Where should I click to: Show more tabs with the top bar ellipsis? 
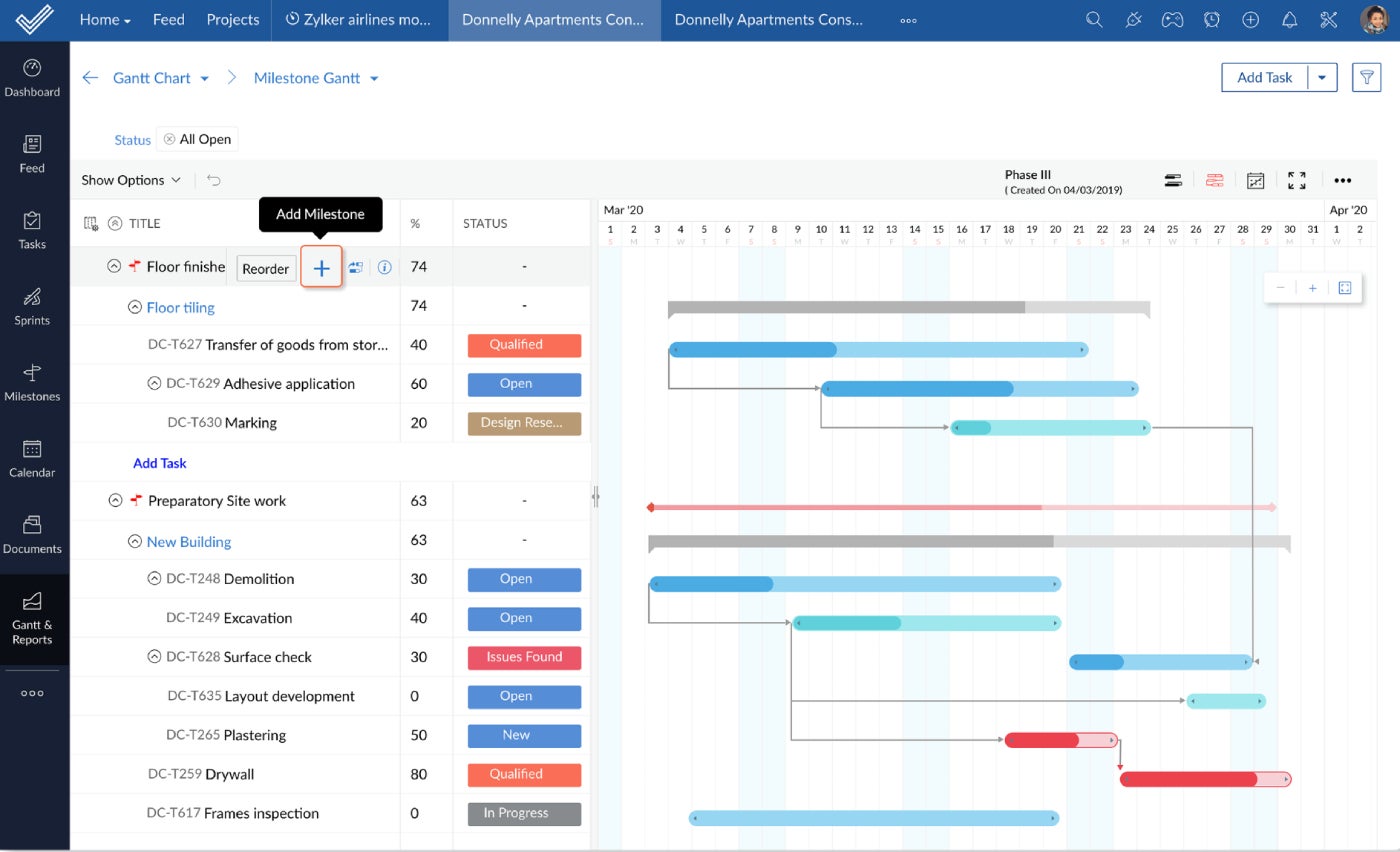click(908, 20)
